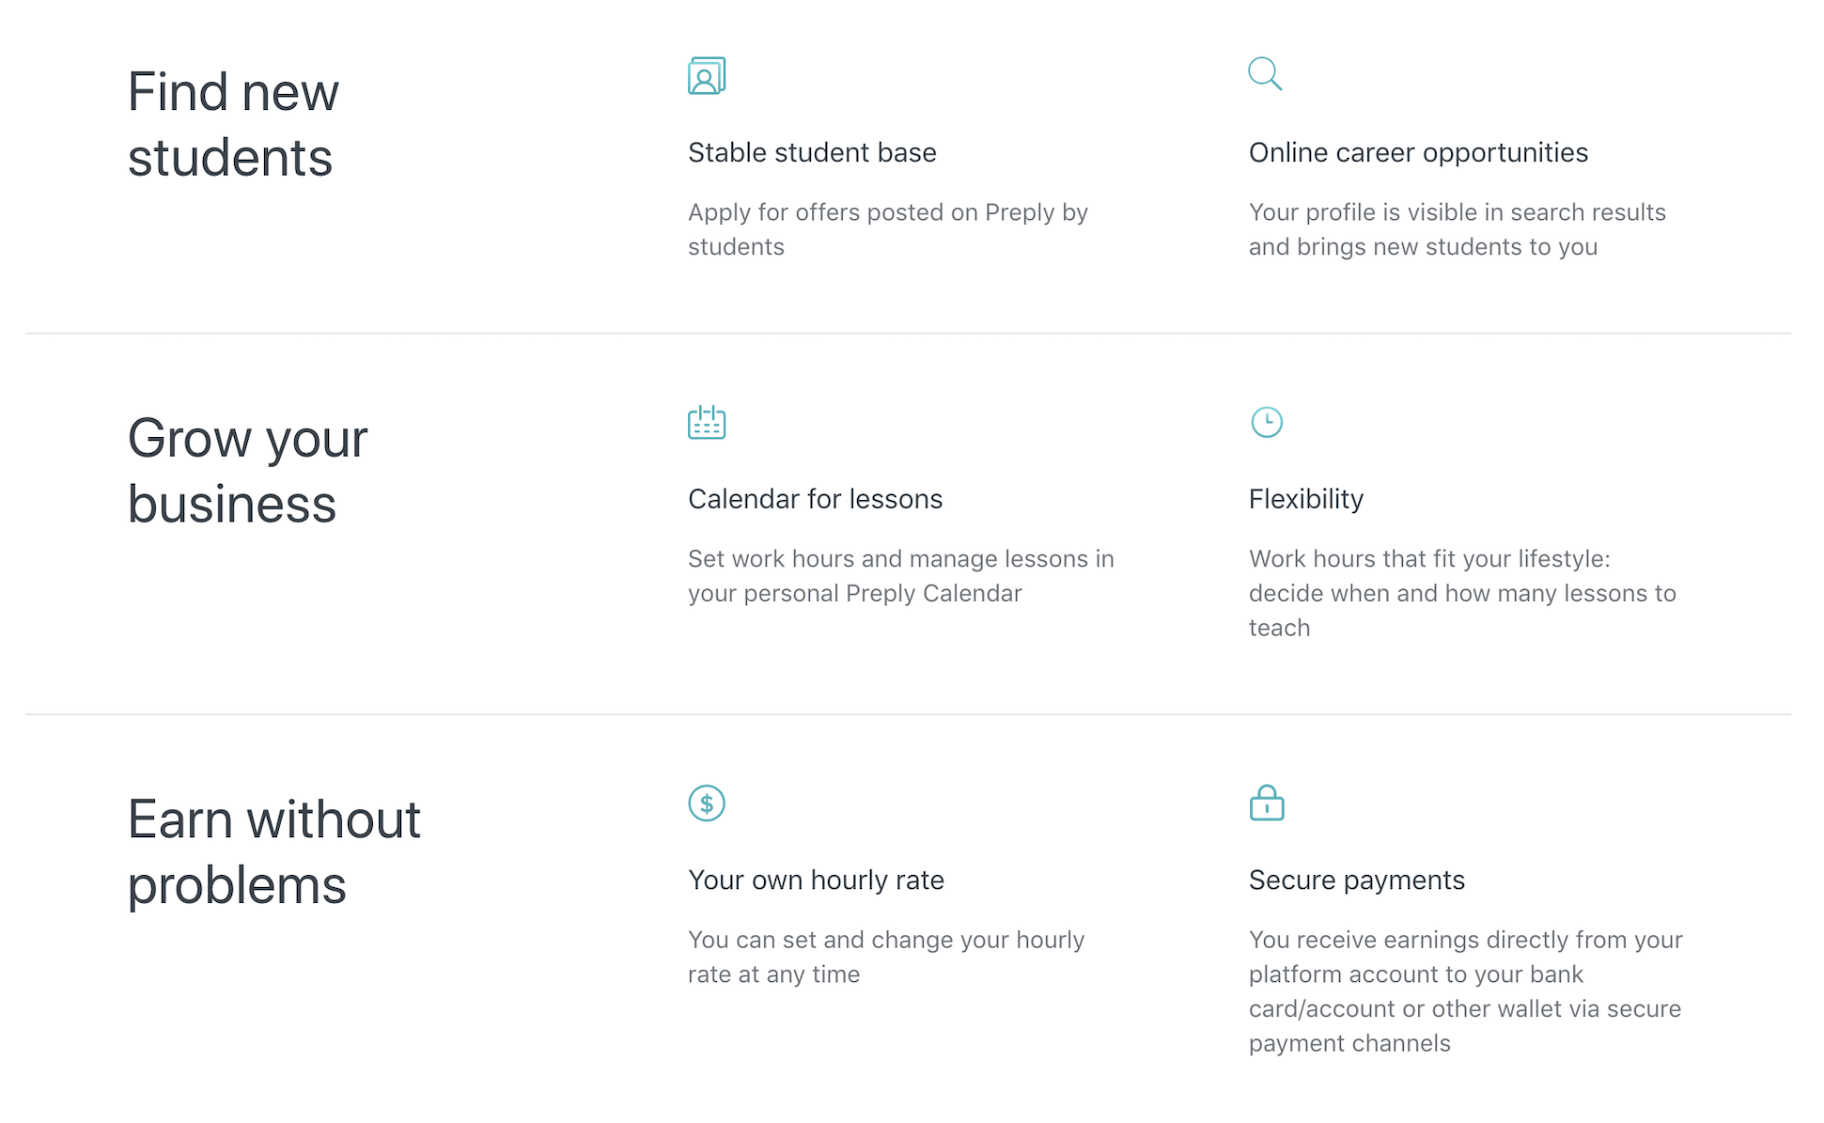Screen dimensions: 1824x1123
Task: Click the "Set work hours" description text
Action: [900, 576]
